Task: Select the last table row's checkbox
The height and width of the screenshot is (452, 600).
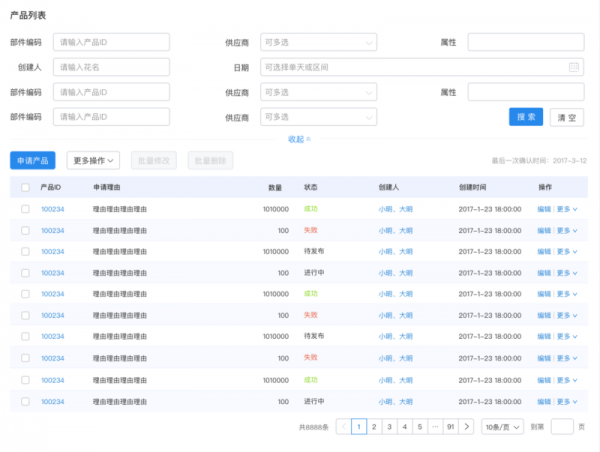Action: [x=25, y=402]
